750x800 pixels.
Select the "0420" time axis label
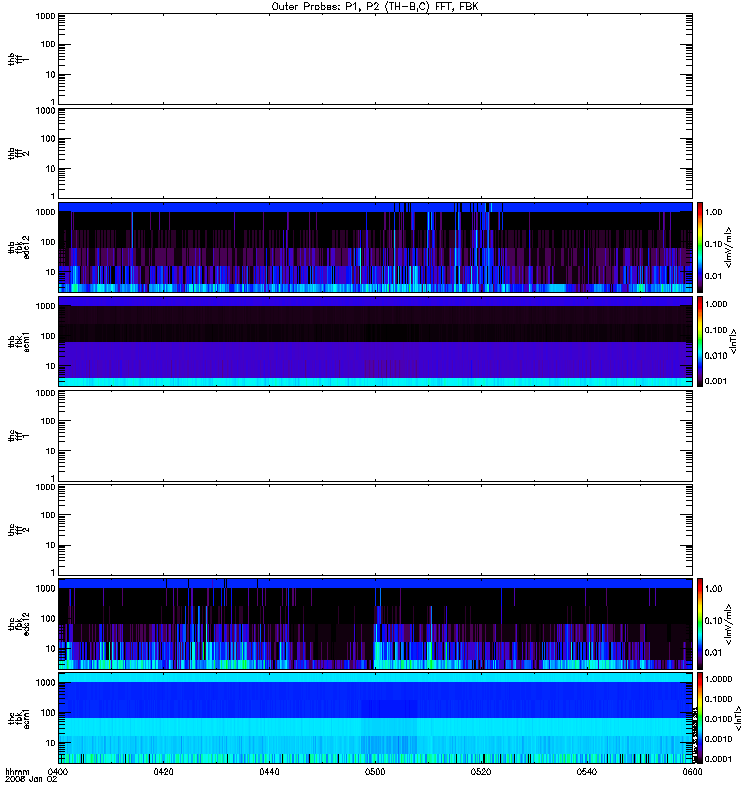tap(163, 771)
